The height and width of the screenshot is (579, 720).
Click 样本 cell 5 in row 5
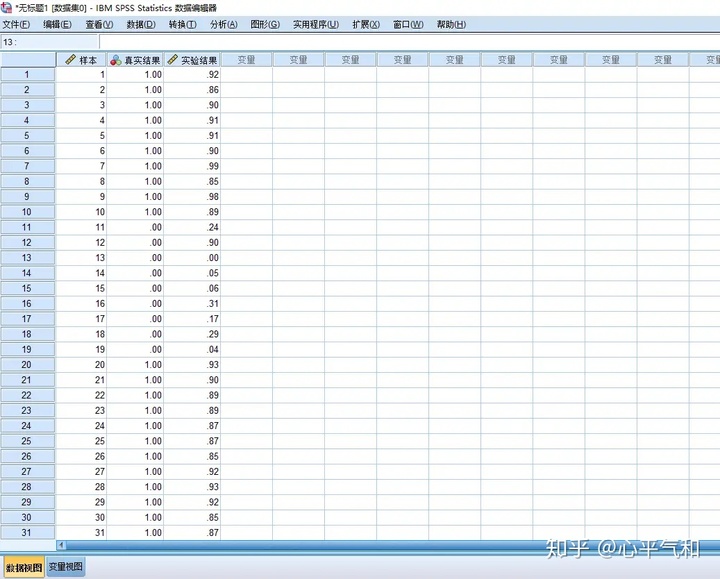[81, 135]
